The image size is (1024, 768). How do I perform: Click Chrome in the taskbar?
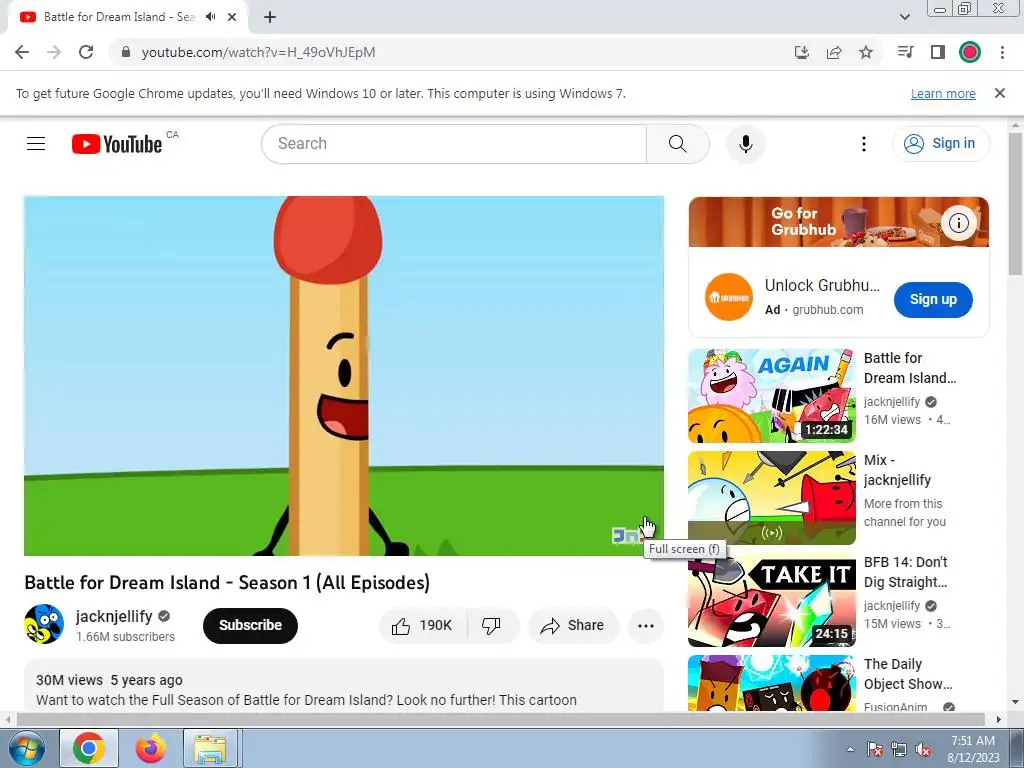pos(89,748)
